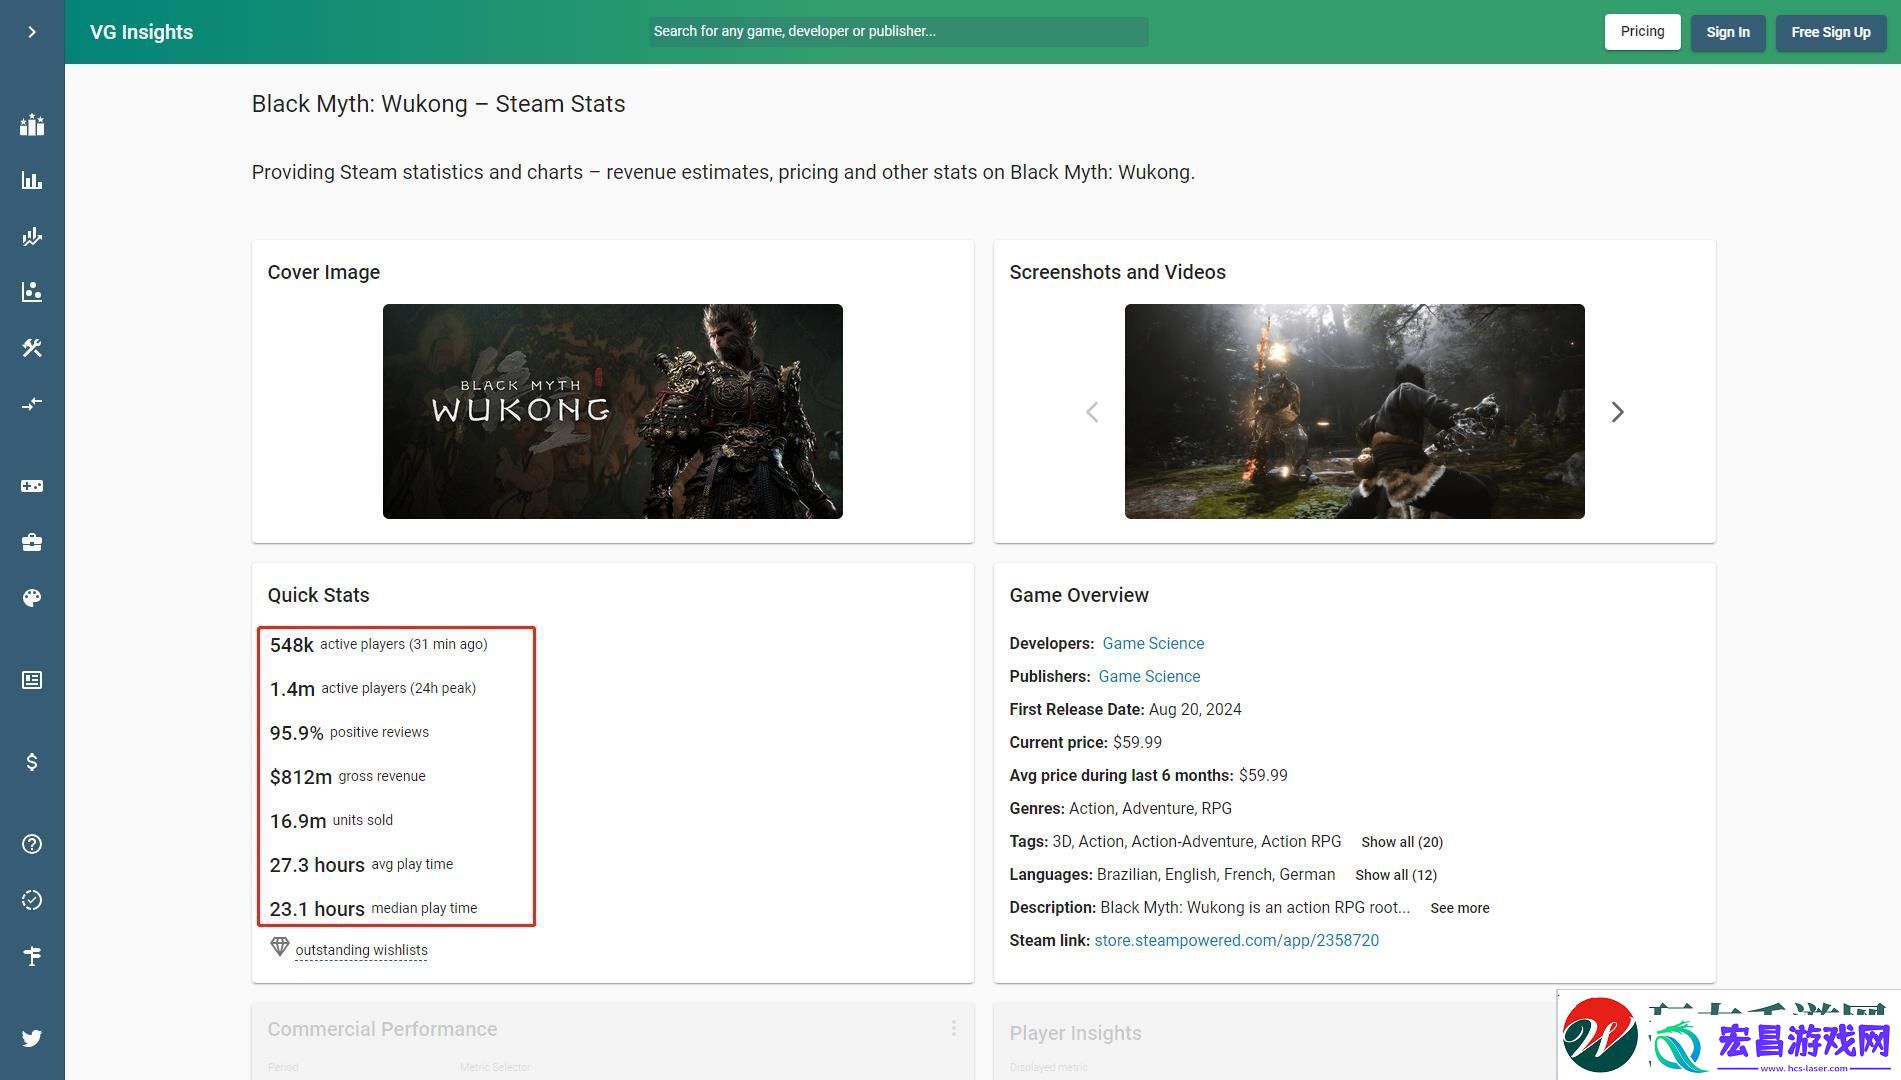Viewport: 1901px width, 1080px height.
Task: Expand description with See more
Action: point(1459,908)
